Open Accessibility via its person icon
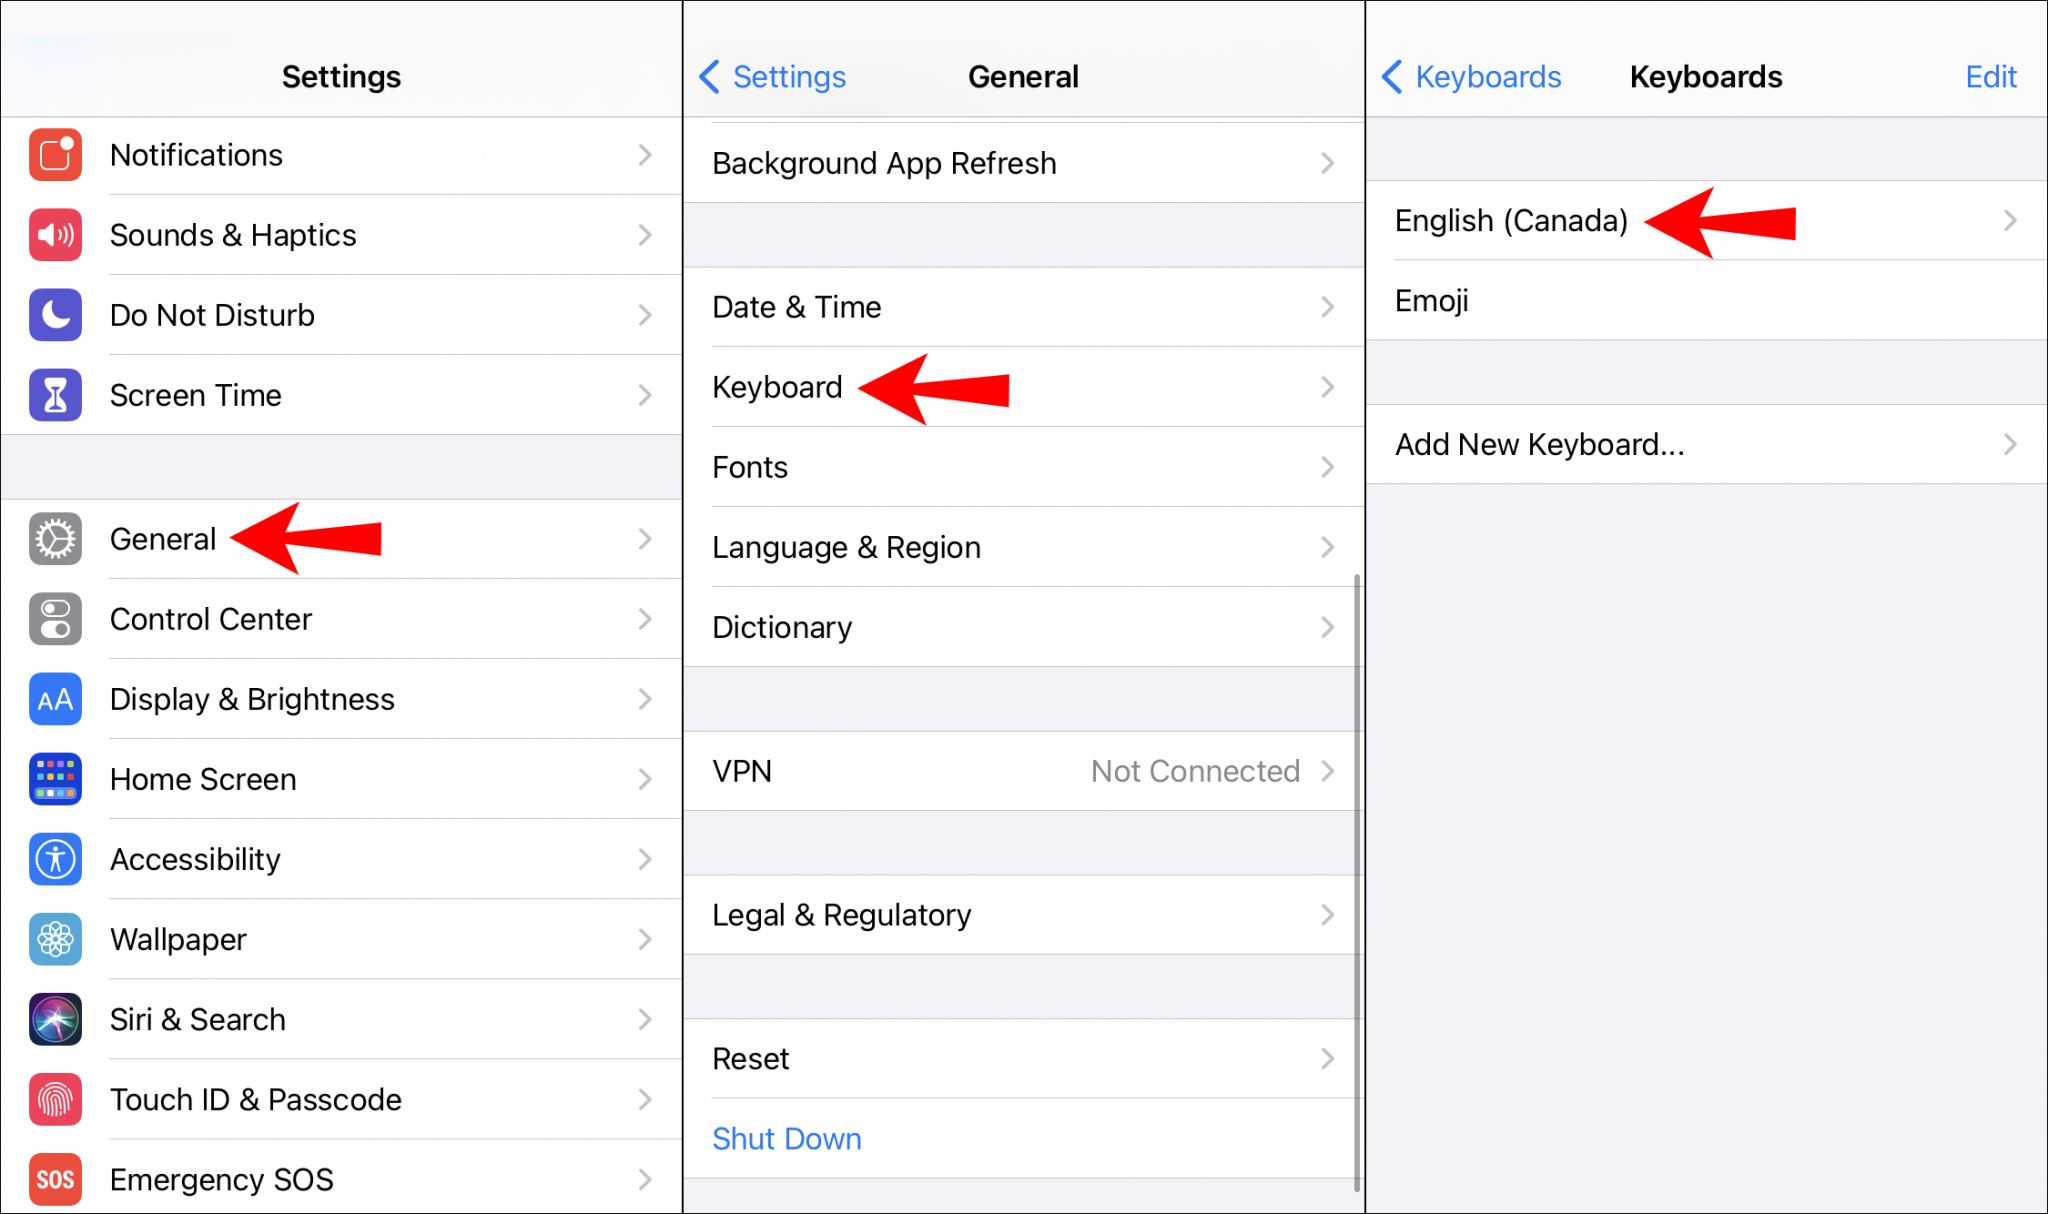Screen dimensions: 2048x1214 [x=55, y=859]
